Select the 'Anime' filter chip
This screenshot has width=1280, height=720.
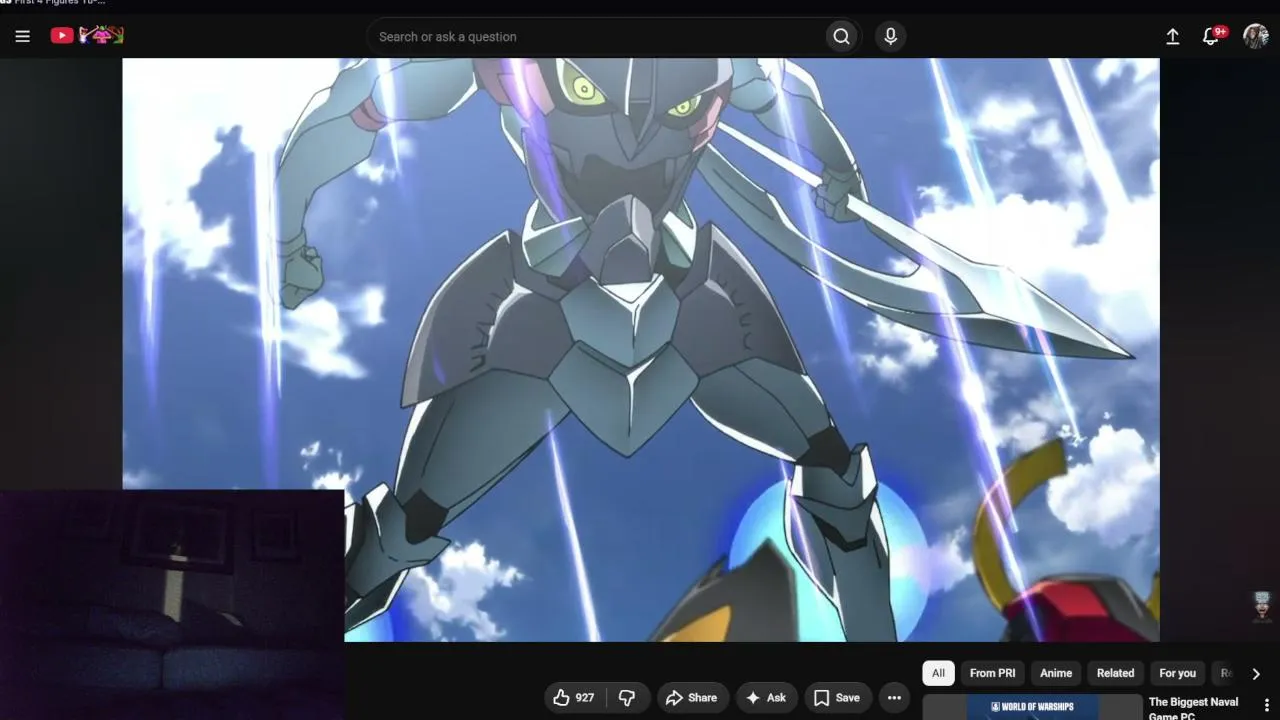click(x=1056, y=673)
